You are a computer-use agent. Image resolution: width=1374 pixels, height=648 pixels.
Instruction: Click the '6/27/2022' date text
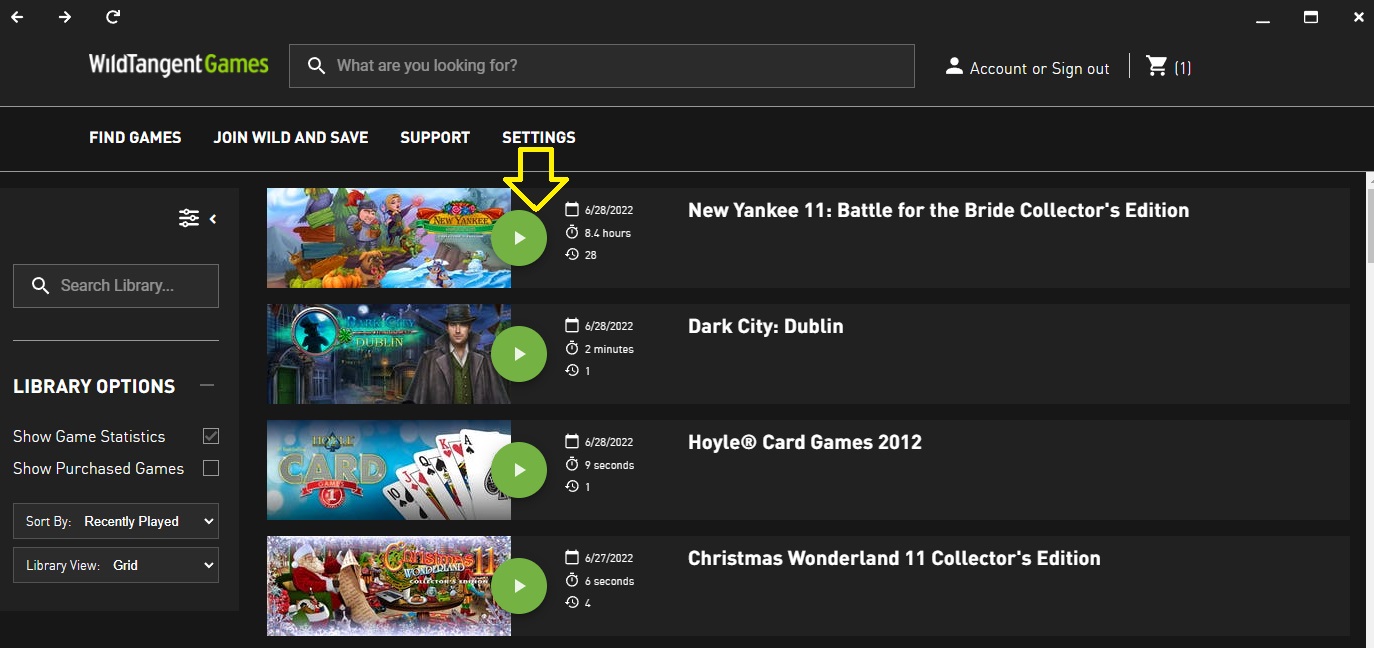pyautogui.click(x=609, y=558)
